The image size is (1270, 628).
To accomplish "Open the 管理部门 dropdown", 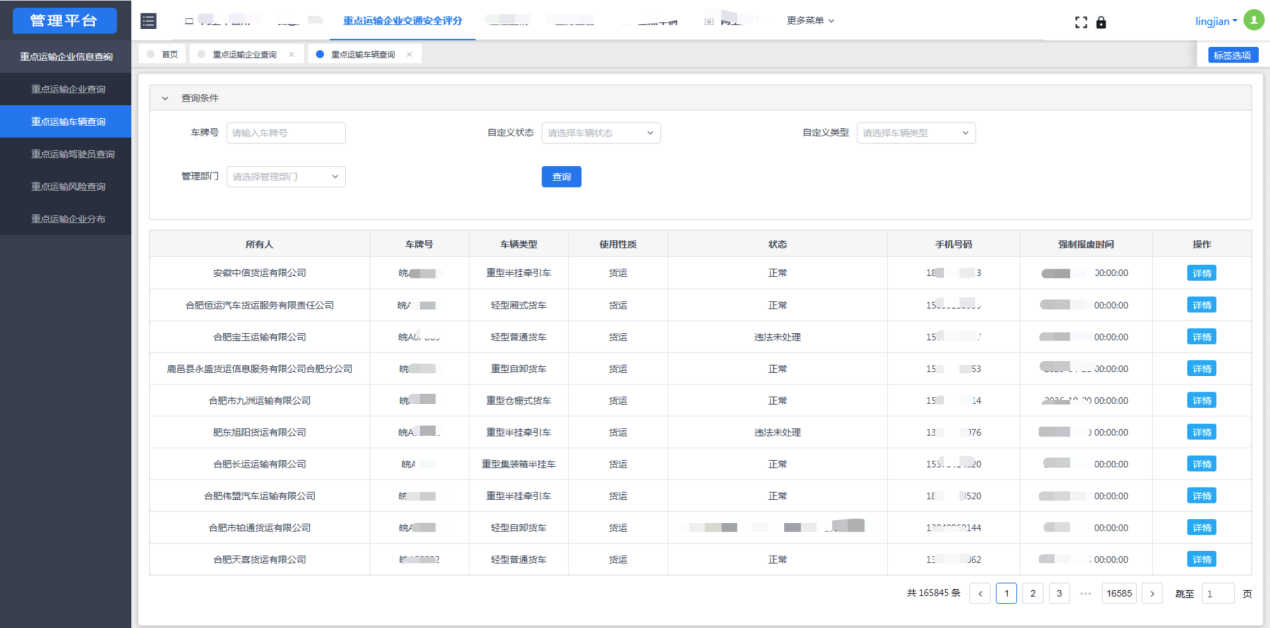I will tap(286, 177).
